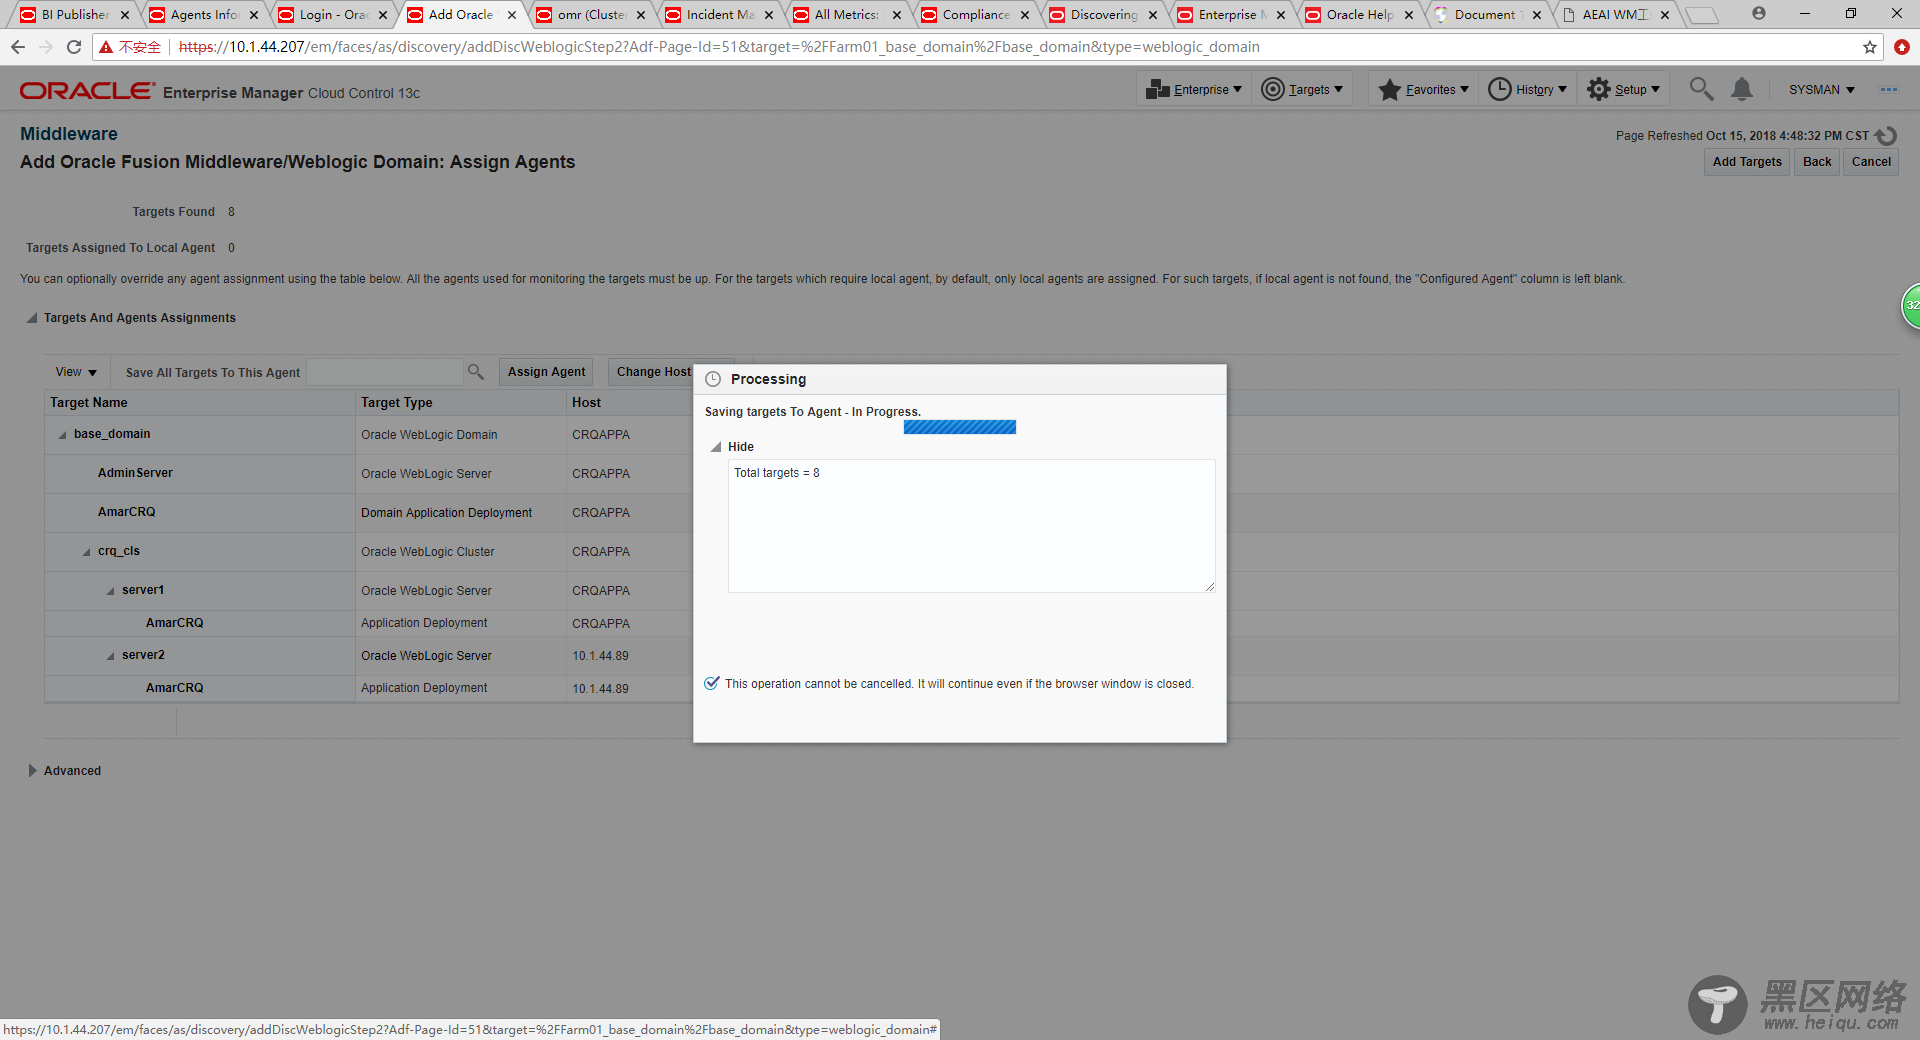
Task: Open the SYSMAN user dropdown
Action: coord(1821,90)
